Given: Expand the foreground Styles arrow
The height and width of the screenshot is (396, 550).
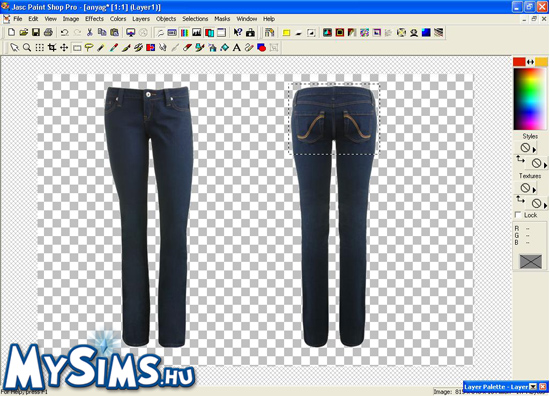Looking at the screenshot, I should pos(534,150).
